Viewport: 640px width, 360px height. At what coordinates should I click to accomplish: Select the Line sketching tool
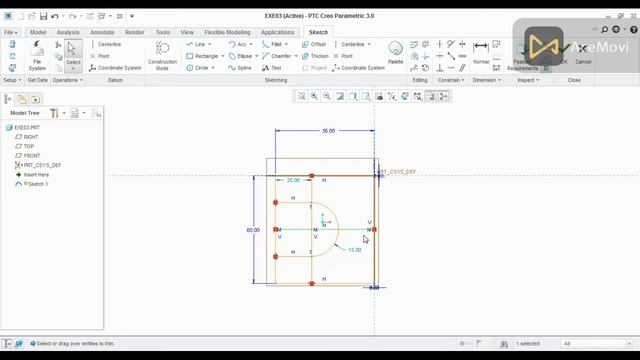(x=196, y=44)
